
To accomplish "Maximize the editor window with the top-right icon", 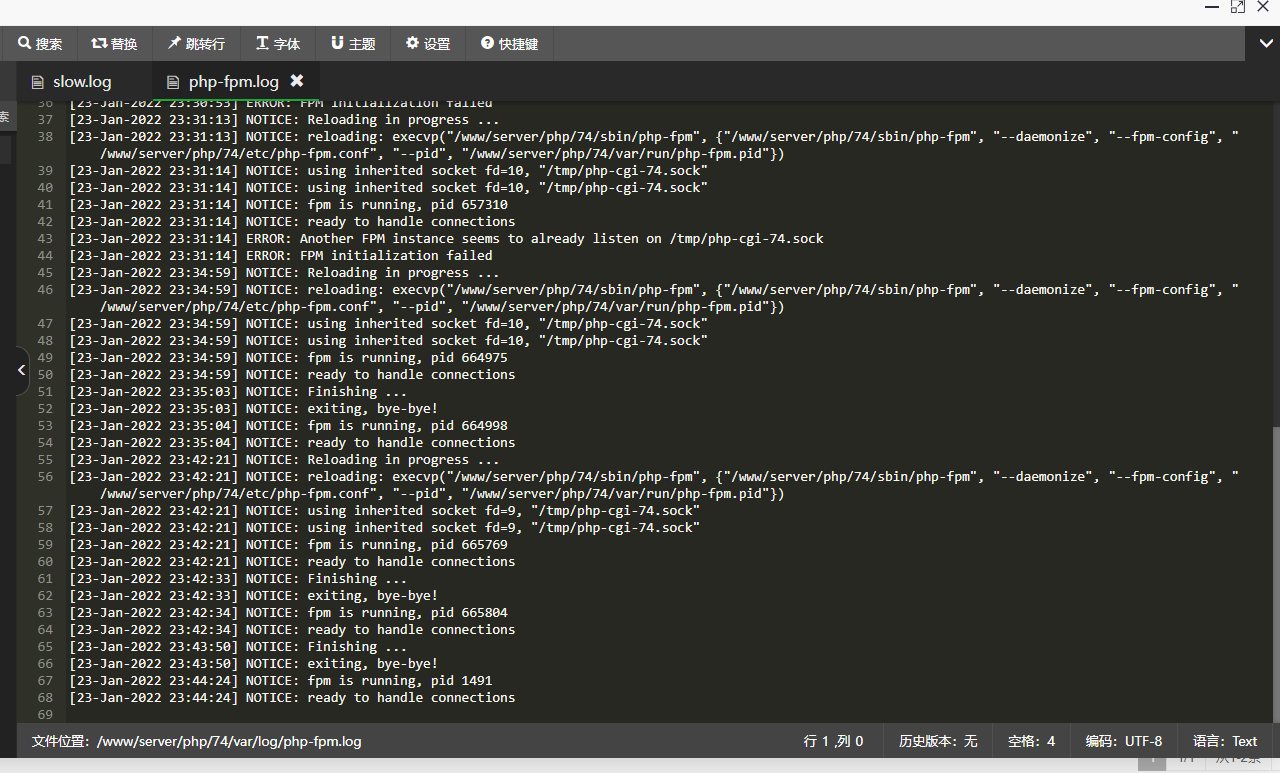I will tap(1238, 7).
